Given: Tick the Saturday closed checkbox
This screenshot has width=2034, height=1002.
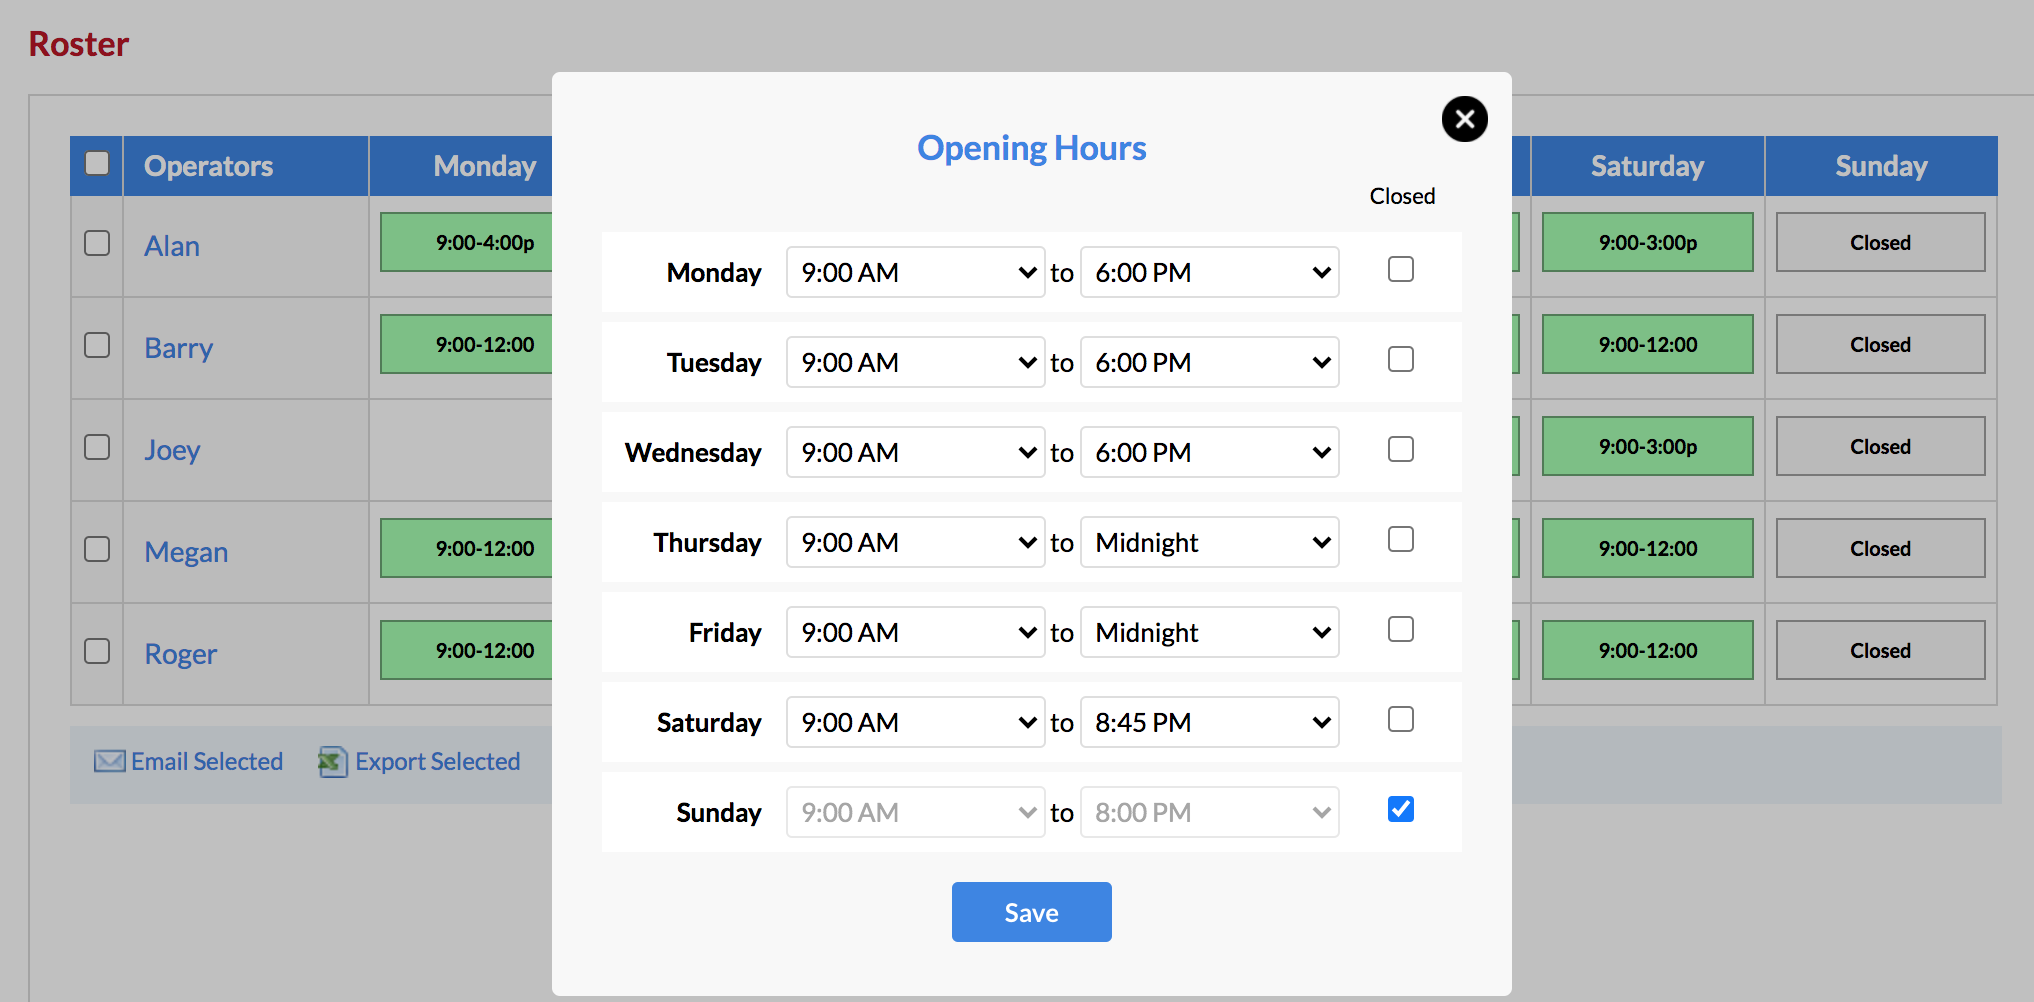Looking at the screenshot, I should click(x=1401, y=719).
